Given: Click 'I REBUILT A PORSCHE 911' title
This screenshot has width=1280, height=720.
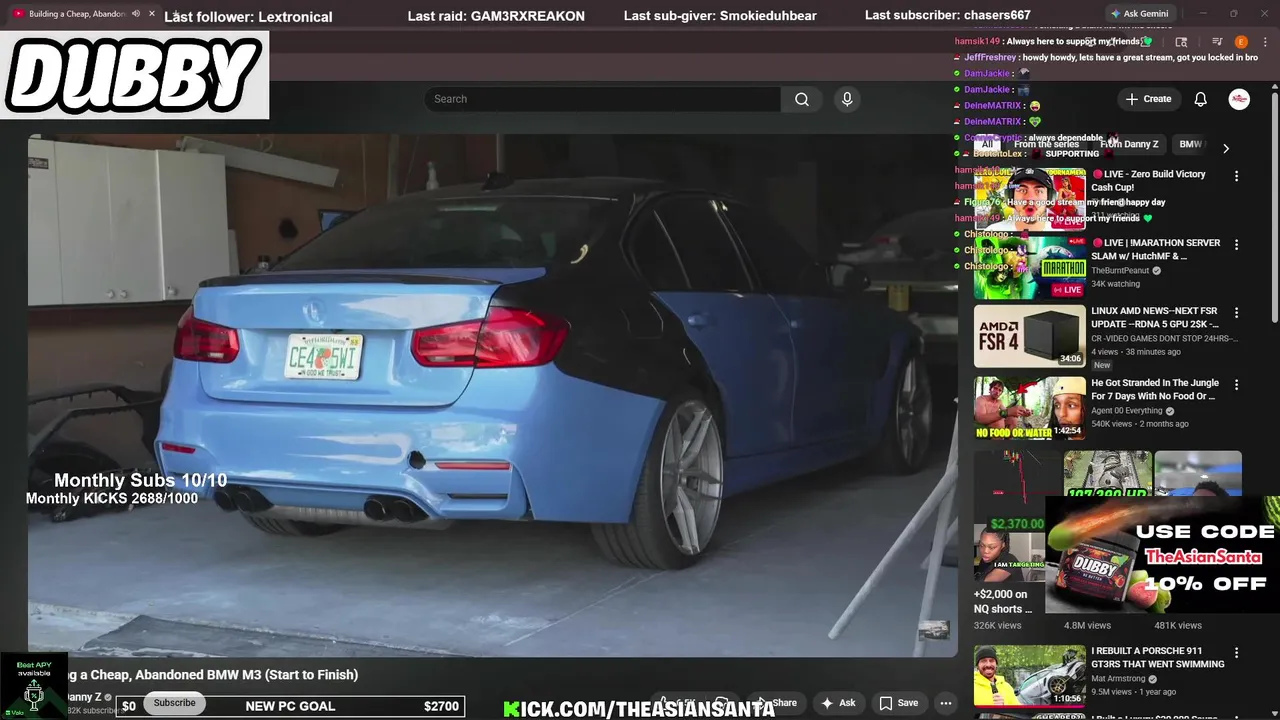Looking at the screenshot, I should 1158,658.
